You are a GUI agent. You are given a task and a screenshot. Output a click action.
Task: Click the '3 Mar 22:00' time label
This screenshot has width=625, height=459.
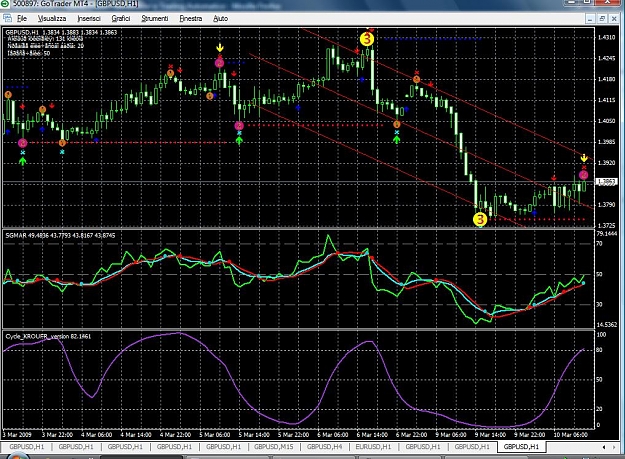click(x=57, y=435)
